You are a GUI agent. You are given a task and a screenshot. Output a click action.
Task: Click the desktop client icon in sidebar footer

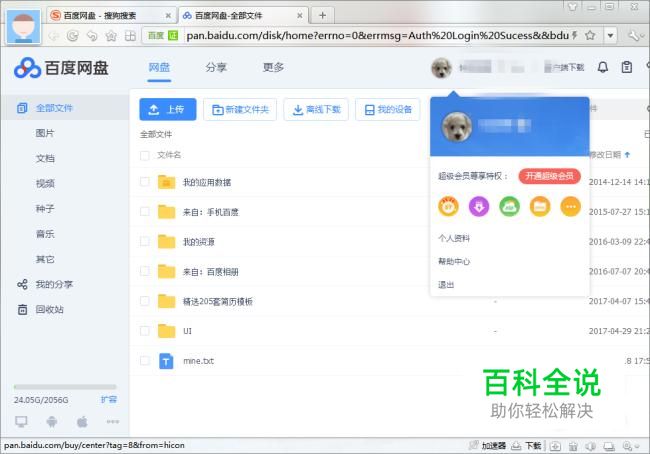[21, 422]
